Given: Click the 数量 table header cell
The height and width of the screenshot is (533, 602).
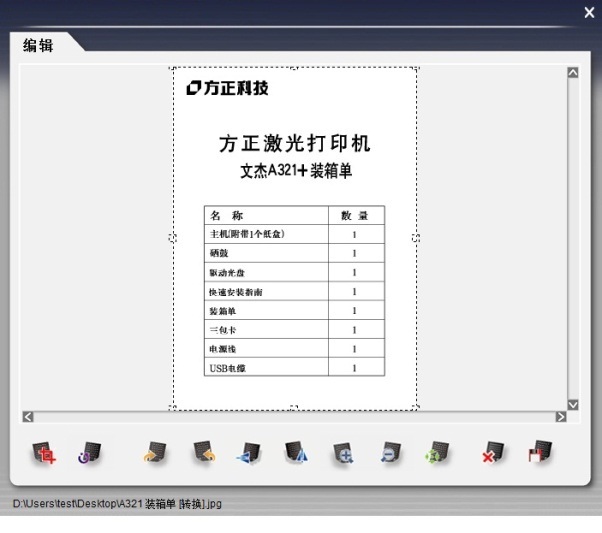Looking at the screenshot, I should (356, 215).
